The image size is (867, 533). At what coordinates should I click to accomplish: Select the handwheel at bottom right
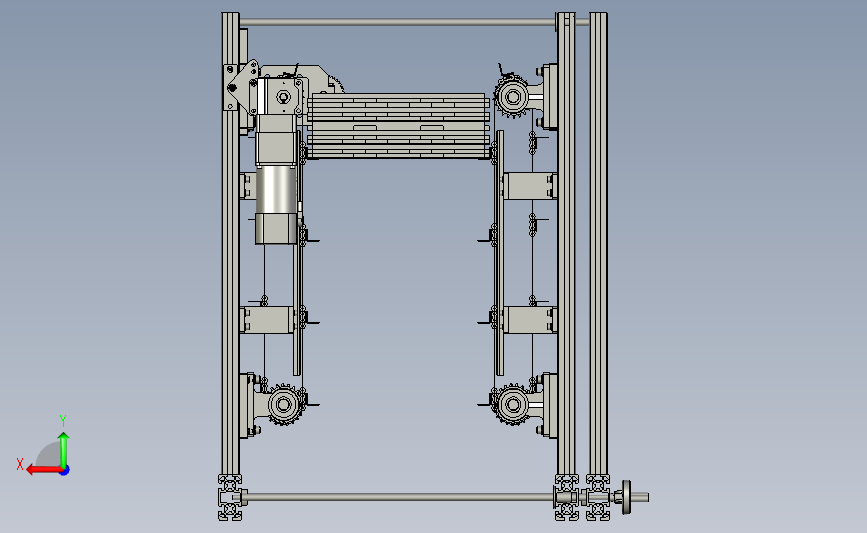point(626,497)
